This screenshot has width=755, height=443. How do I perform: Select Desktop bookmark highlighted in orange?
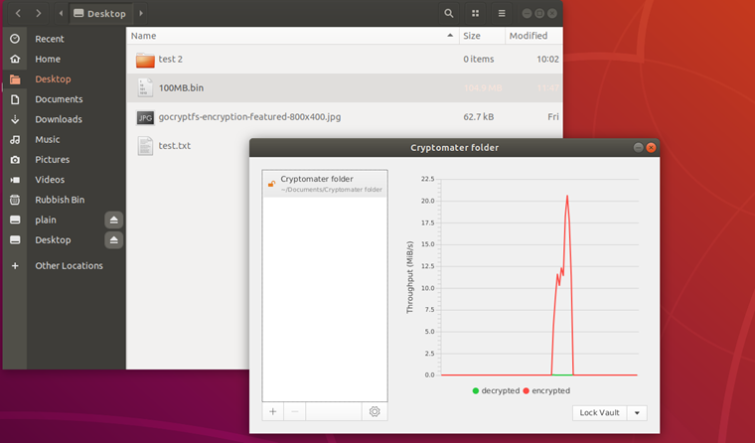(x=64, y=79)
